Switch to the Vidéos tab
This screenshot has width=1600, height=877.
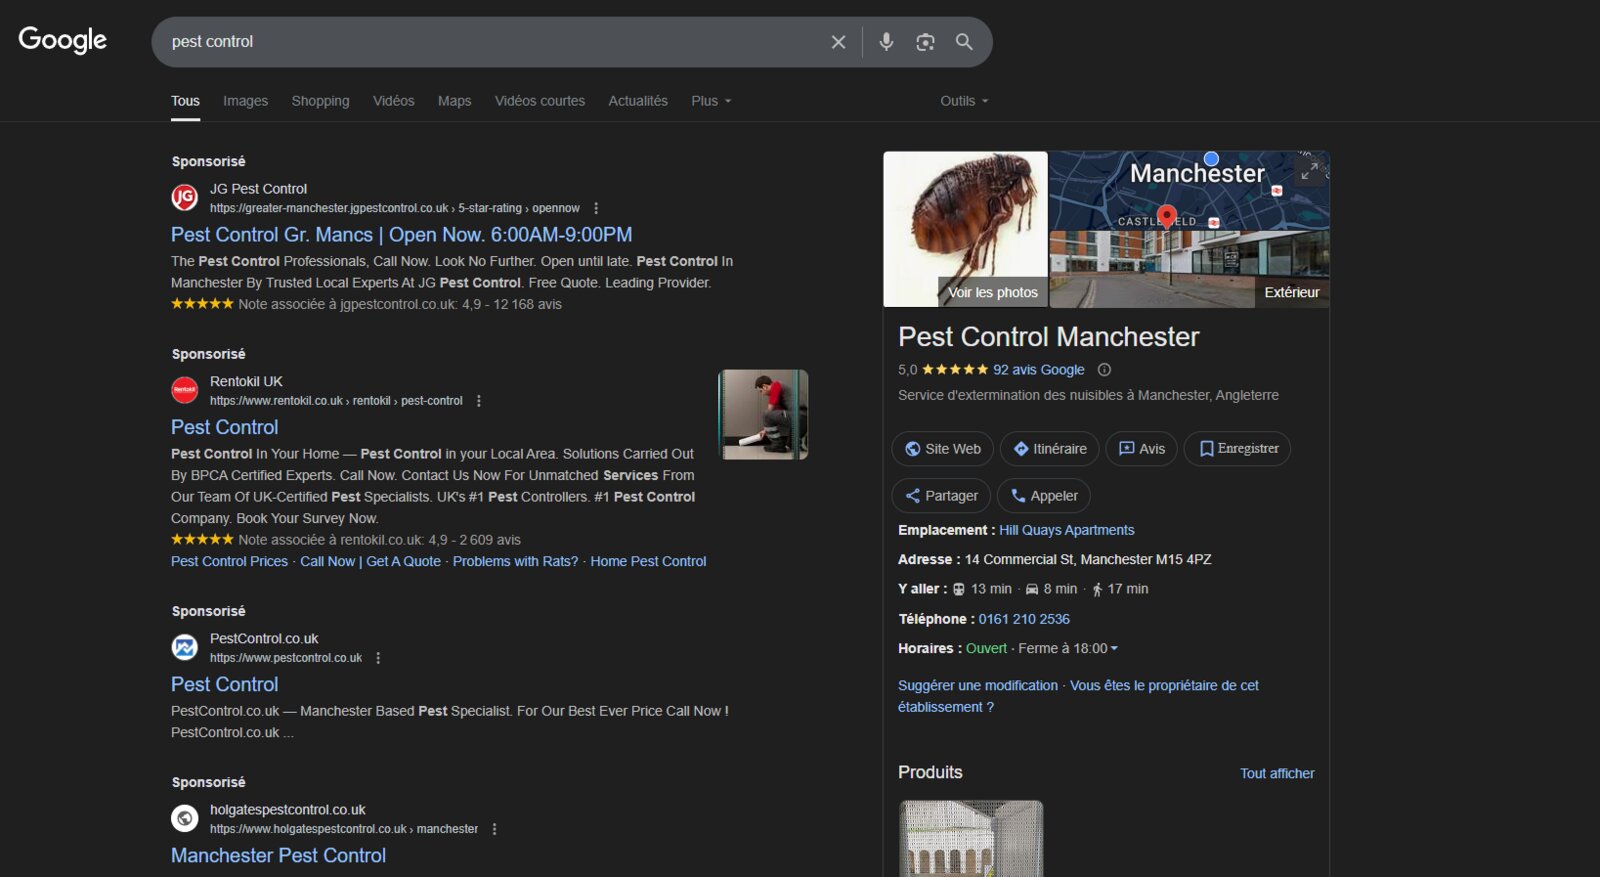[393, 101]
